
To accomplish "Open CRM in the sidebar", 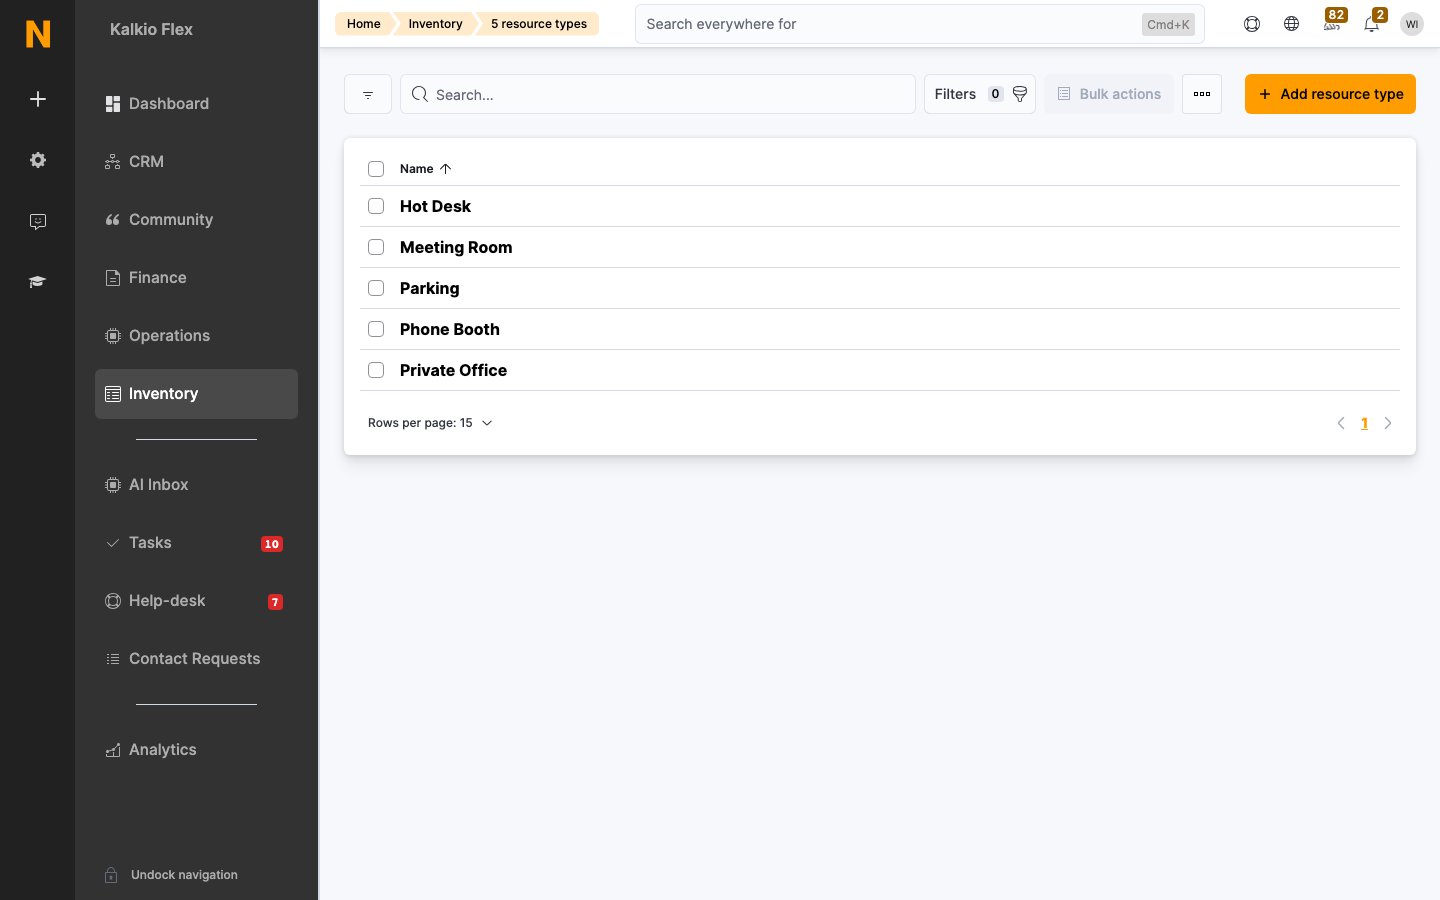I will click(x=196, y=162).
